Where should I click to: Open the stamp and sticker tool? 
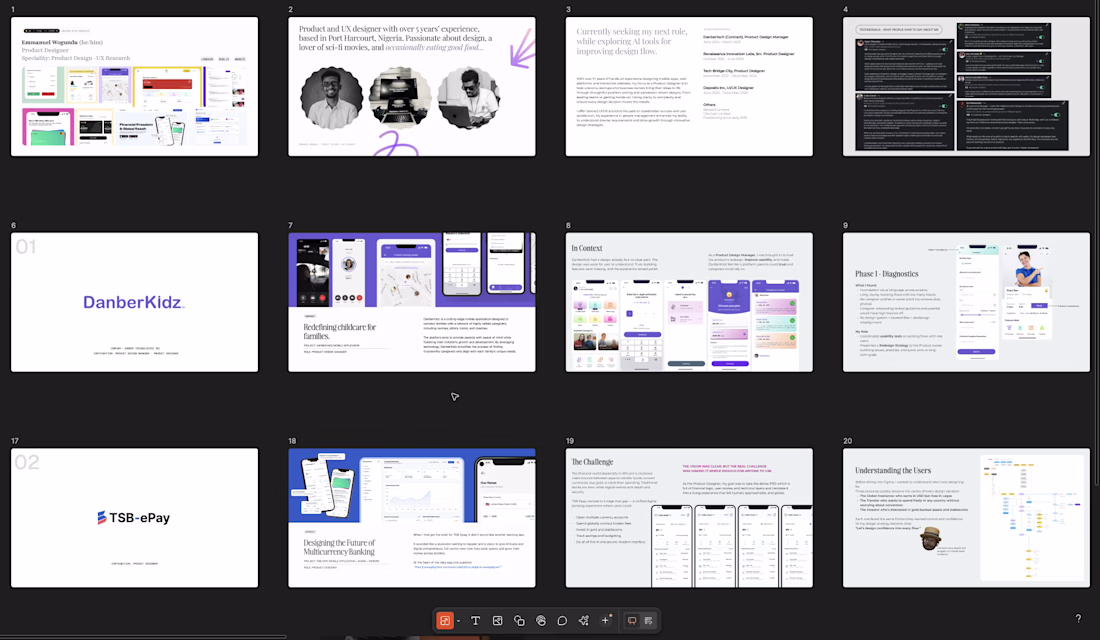(x=541, y=621)
